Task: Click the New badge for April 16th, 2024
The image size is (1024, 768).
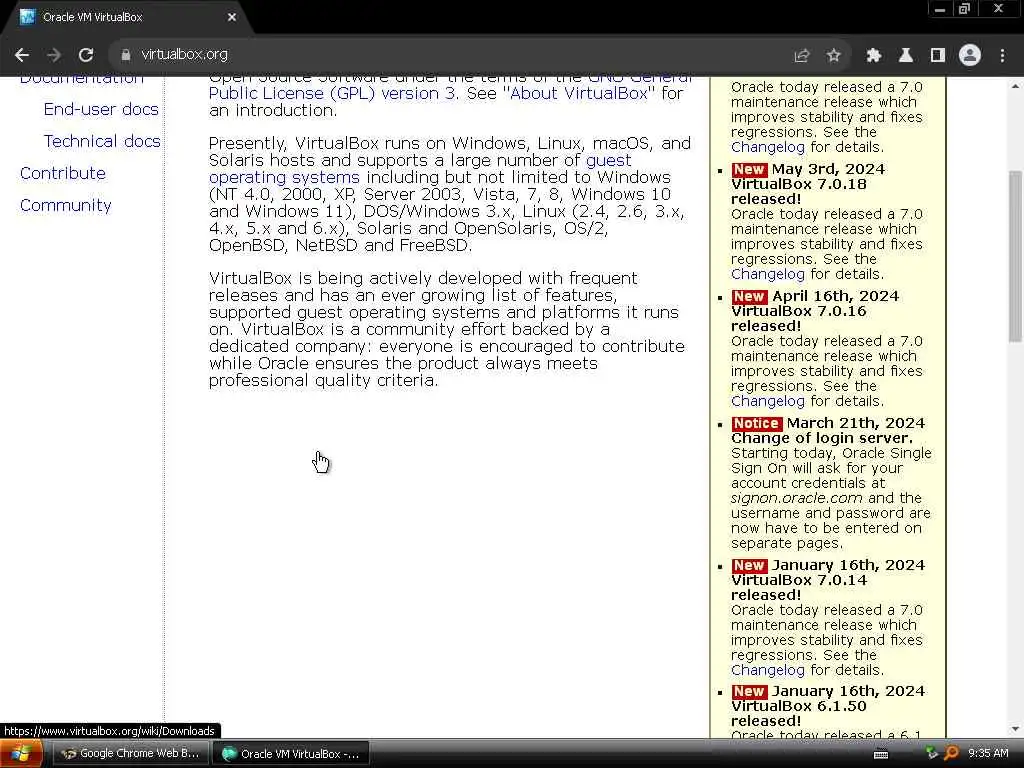Action: coord(748,296)
